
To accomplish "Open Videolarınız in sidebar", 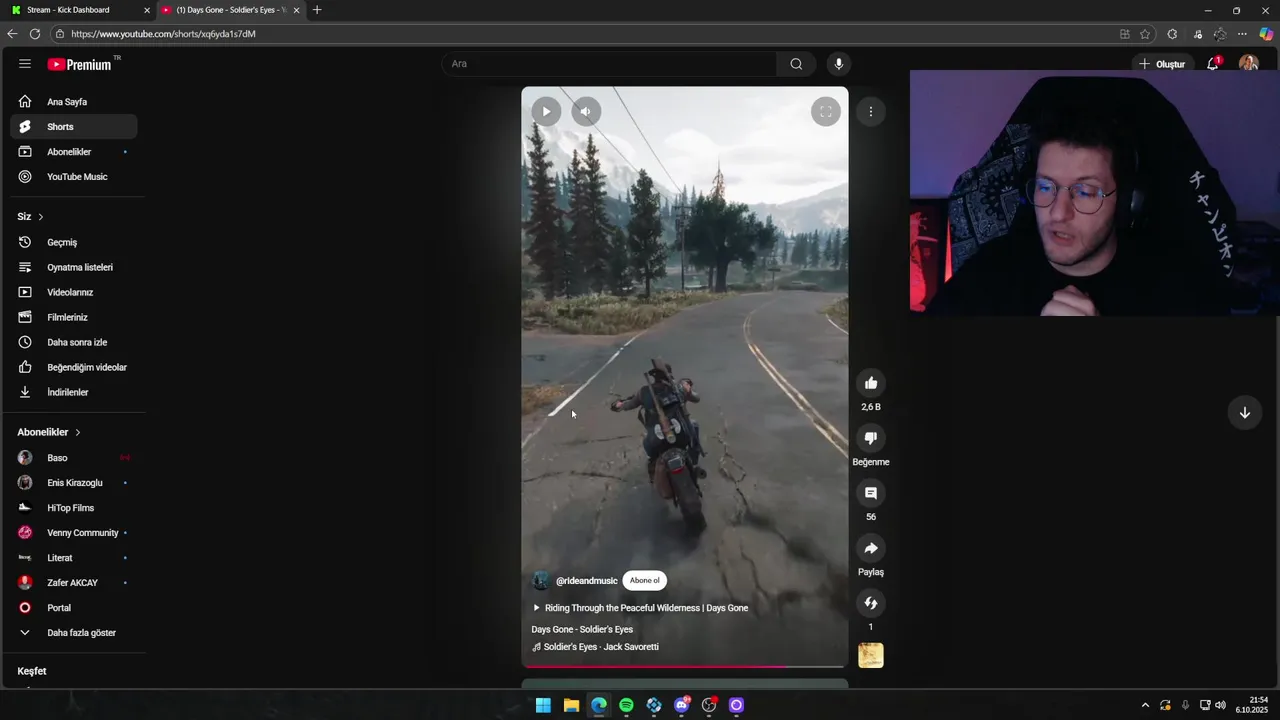I will point(74,292).
